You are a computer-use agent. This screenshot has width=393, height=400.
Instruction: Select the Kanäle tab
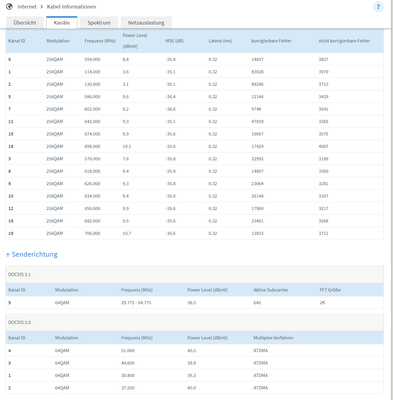tap(62, 23)
